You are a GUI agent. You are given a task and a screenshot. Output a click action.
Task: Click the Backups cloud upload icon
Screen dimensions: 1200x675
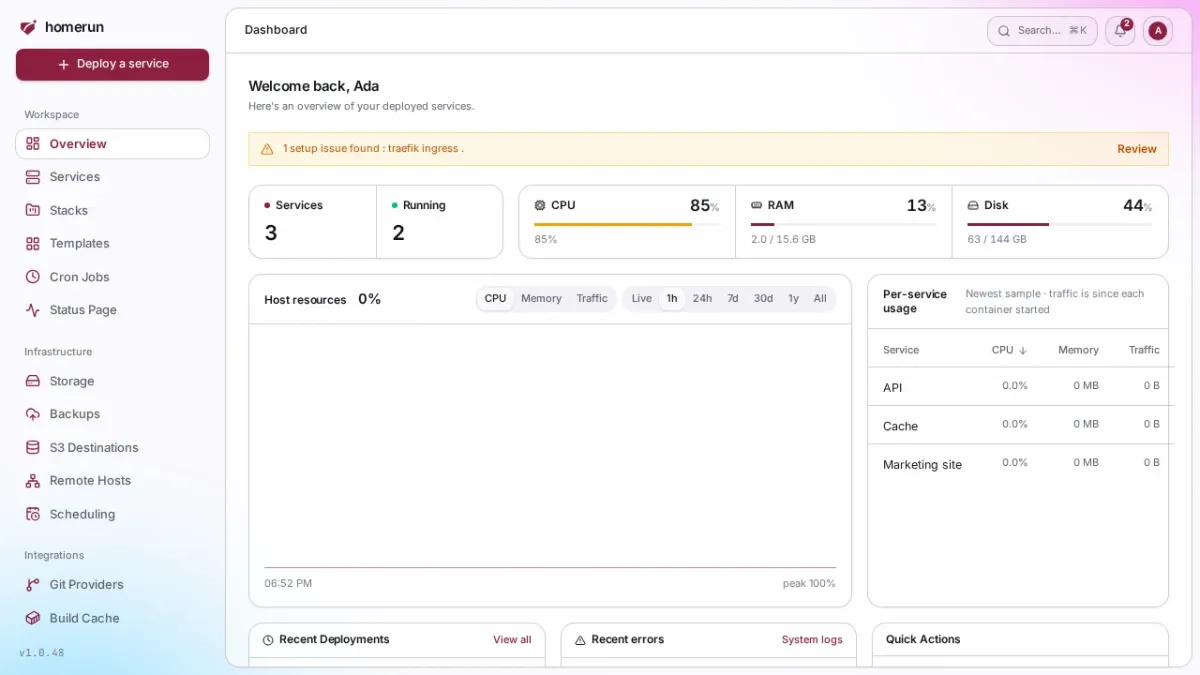click(32, 414)
